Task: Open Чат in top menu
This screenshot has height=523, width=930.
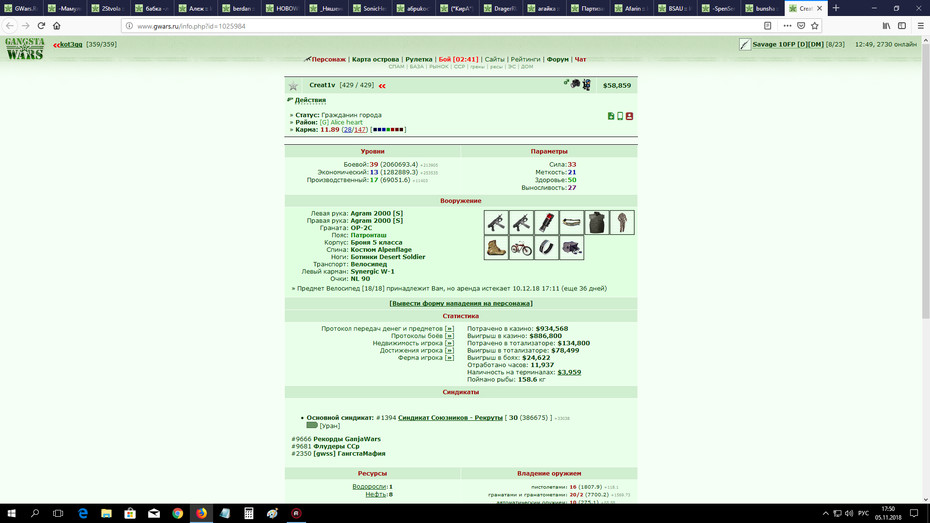Action: [581, 59]
